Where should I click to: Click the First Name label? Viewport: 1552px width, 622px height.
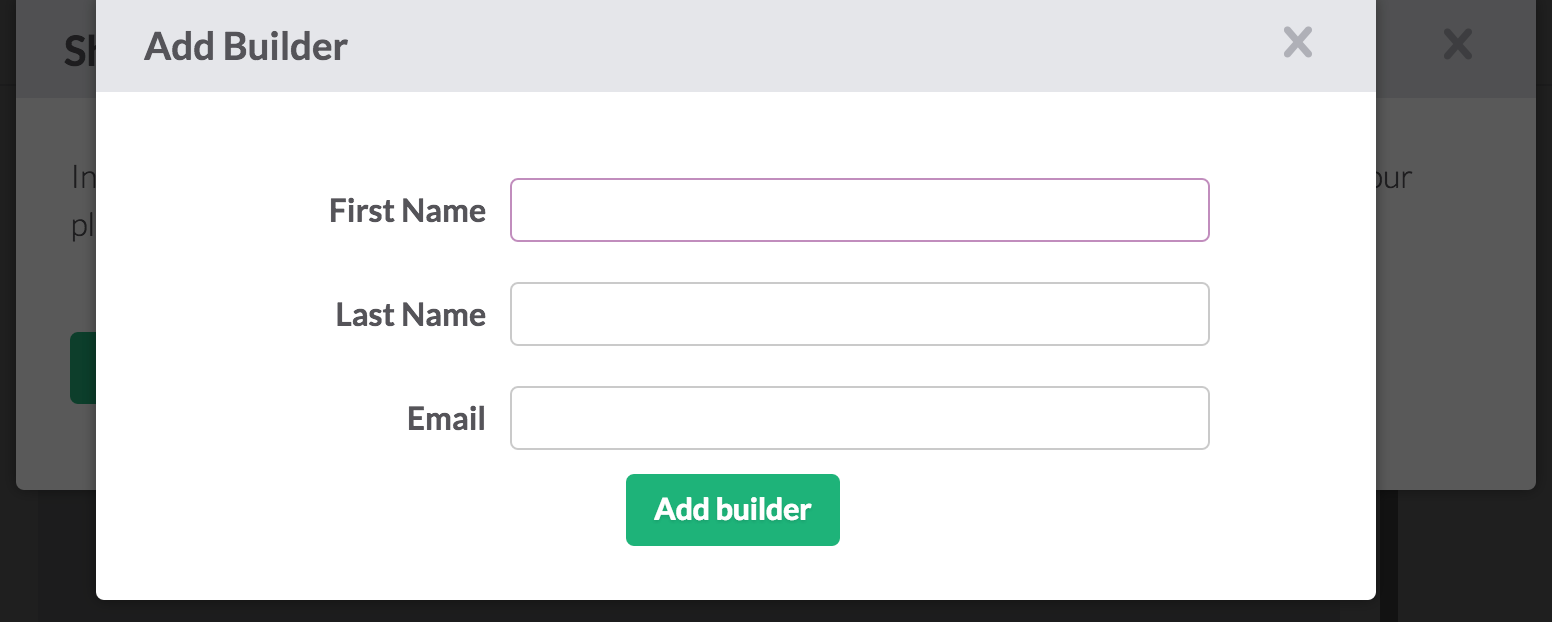[x=407, y=211]
